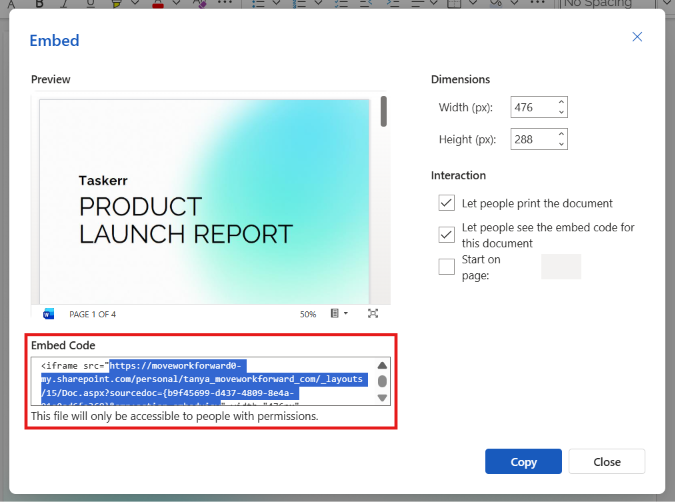Viewport: 675px width, 502px height.
Task: Enable the Start on page checkbox
Action: point(446,266)
